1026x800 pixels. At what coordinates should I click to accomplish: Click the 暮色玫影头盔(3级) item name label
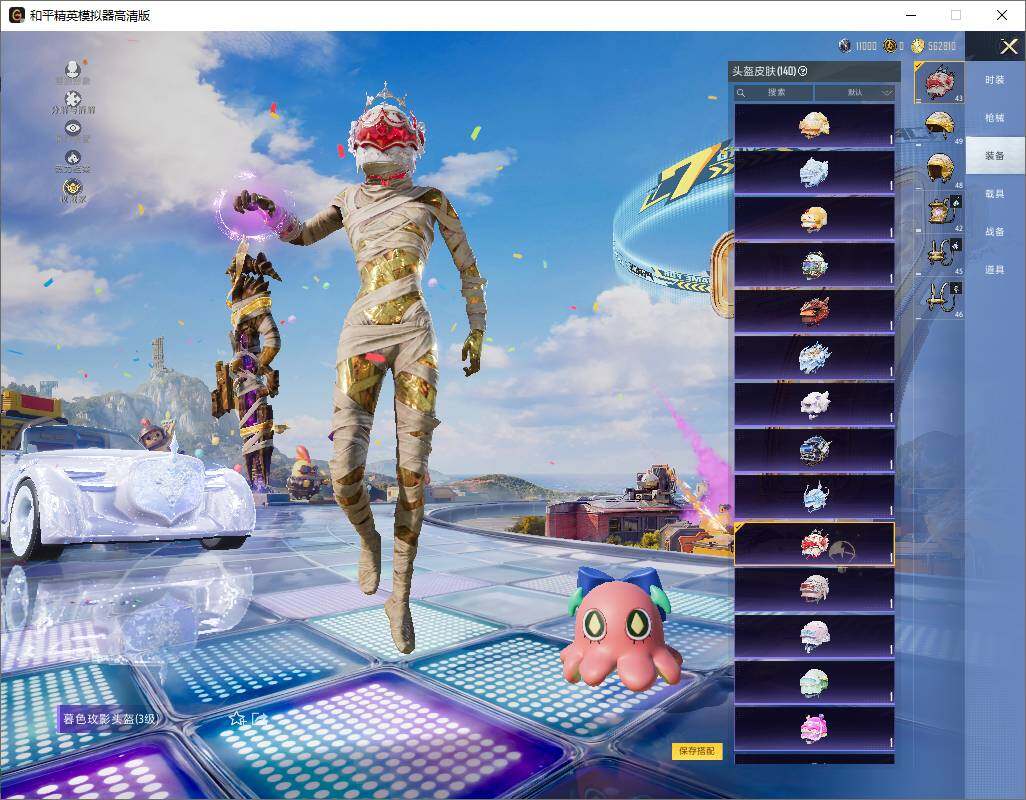[x=109, y=719]
